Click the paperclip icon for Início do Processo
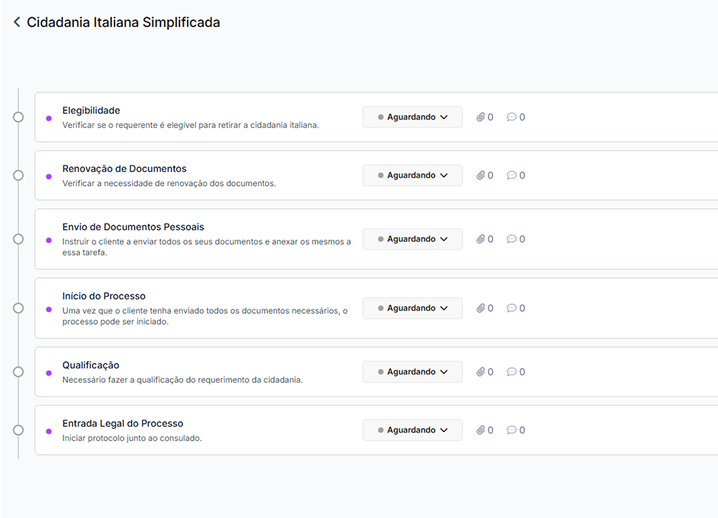This screenshot has width=718, height=518. point(481,308)
